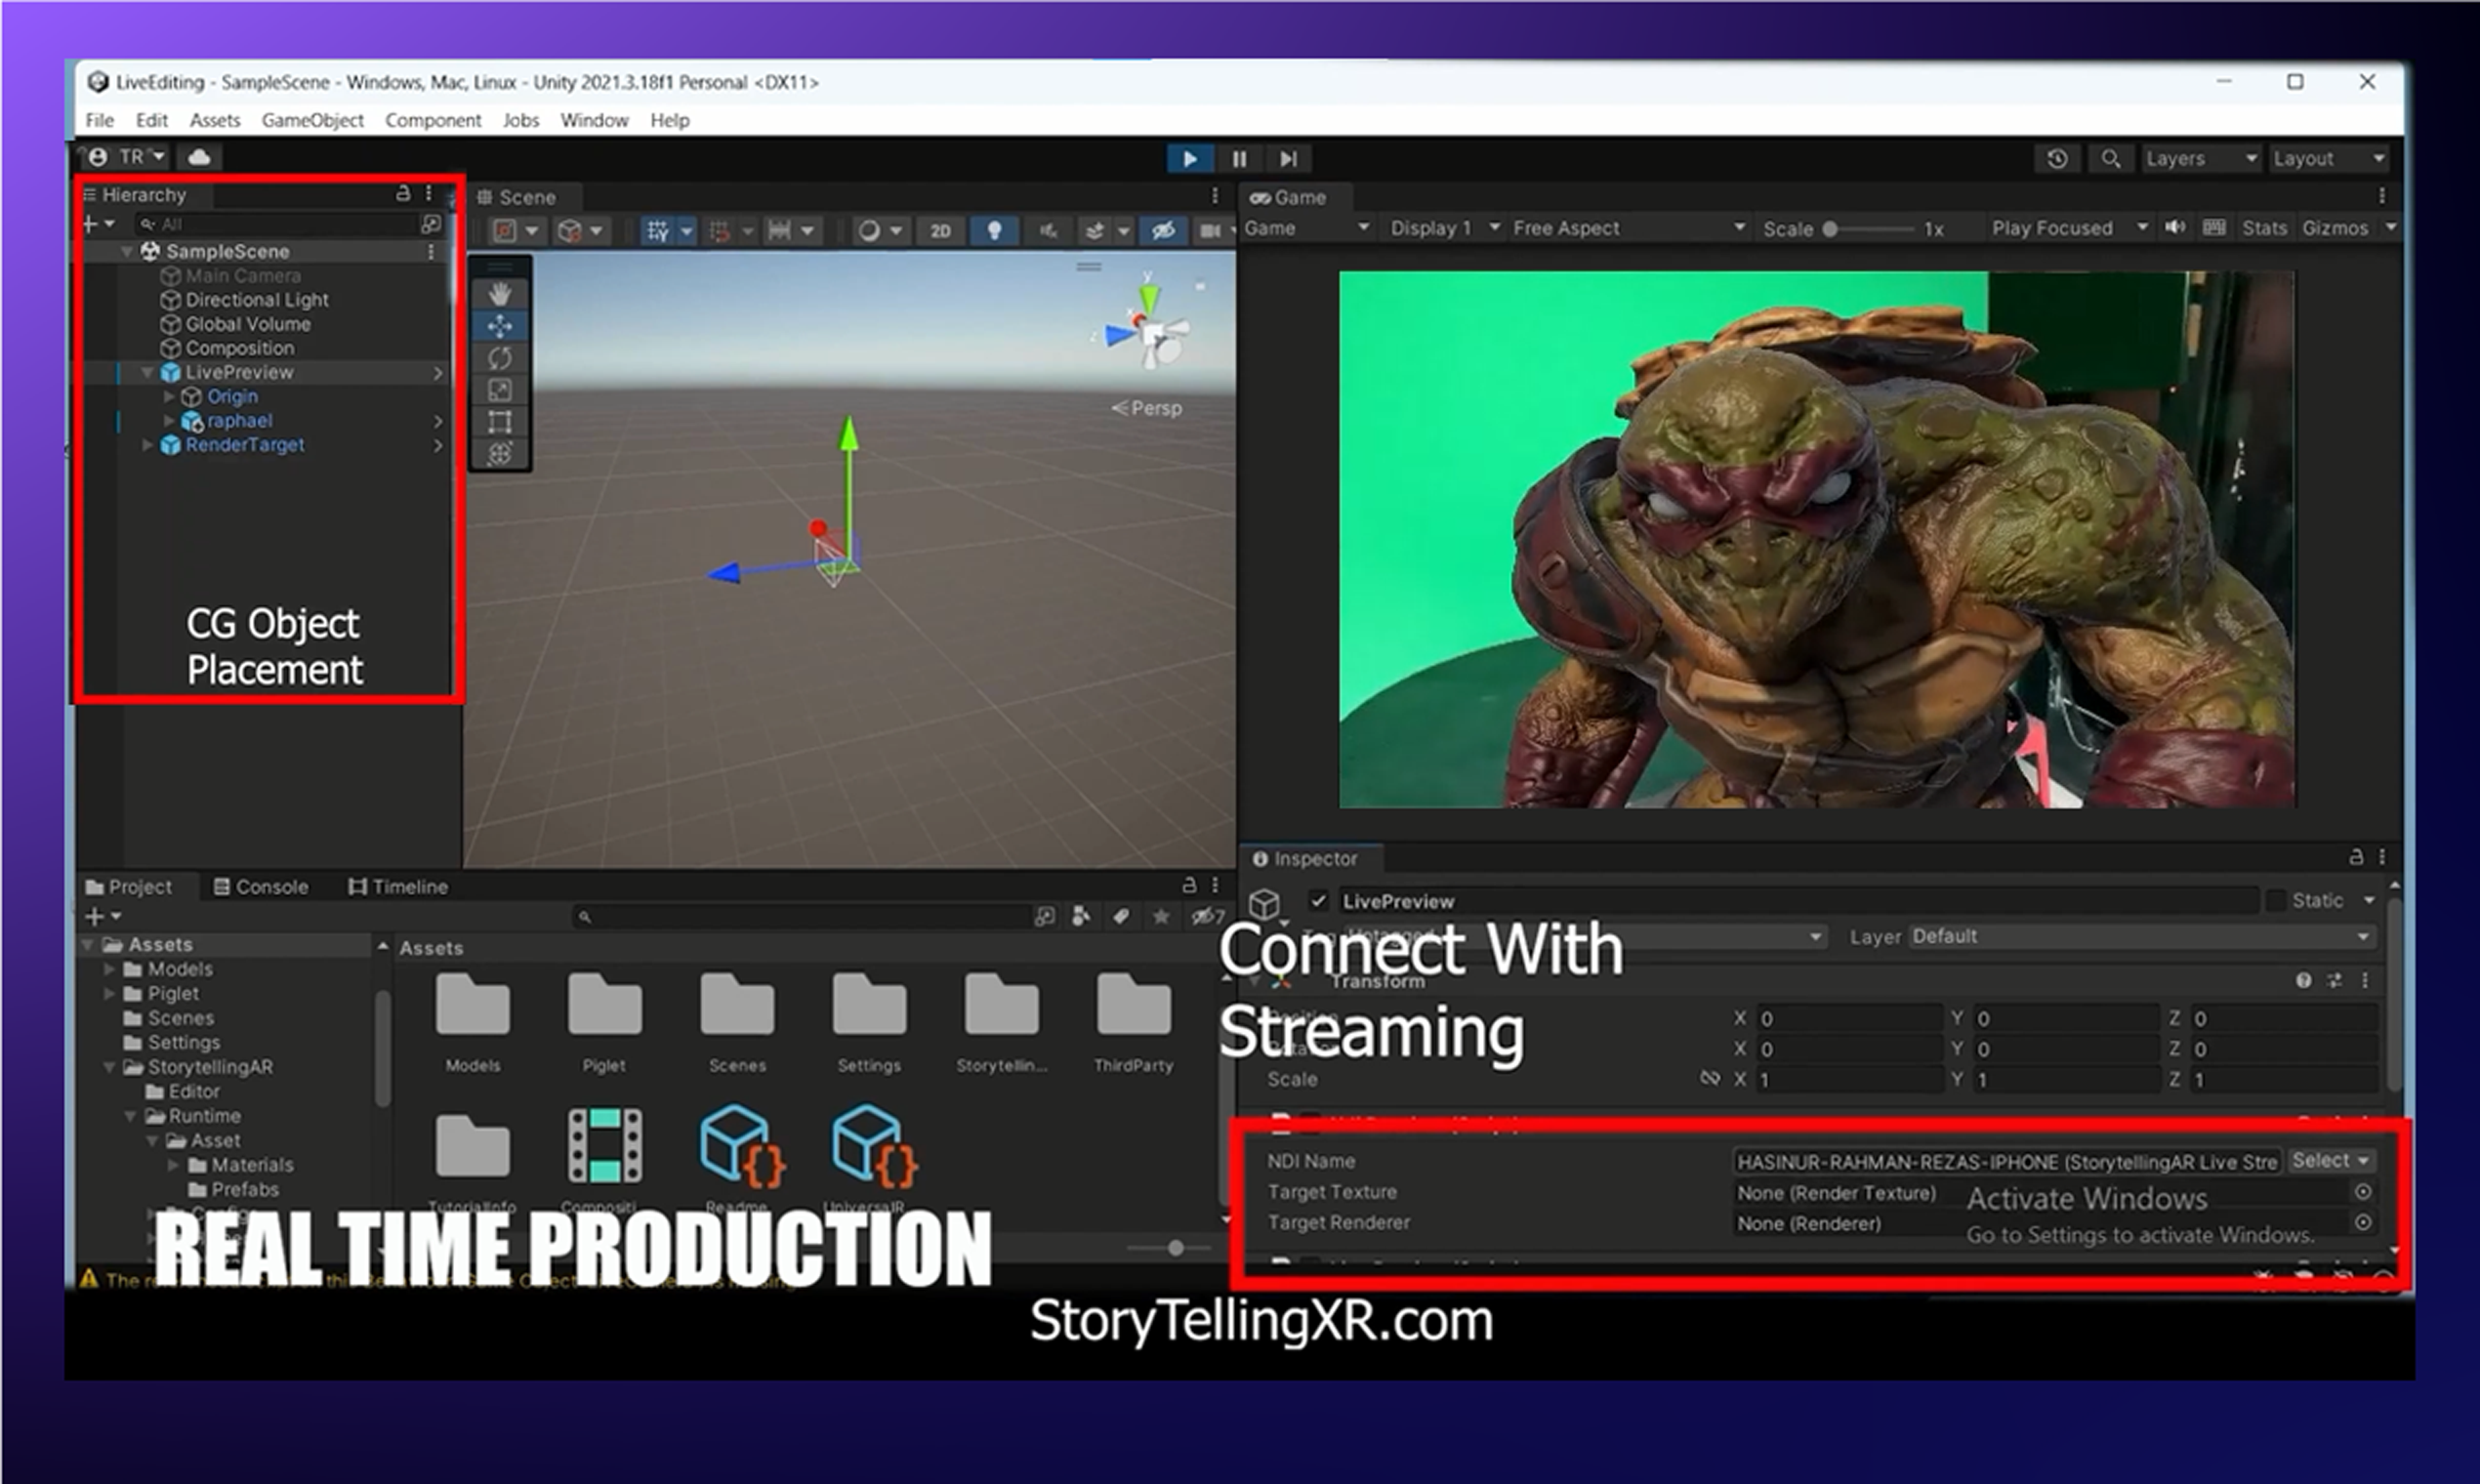Toggle the LivePreview active checkbox
The width and height of the screenshot is (2480, 1484).
[1319, 901]
